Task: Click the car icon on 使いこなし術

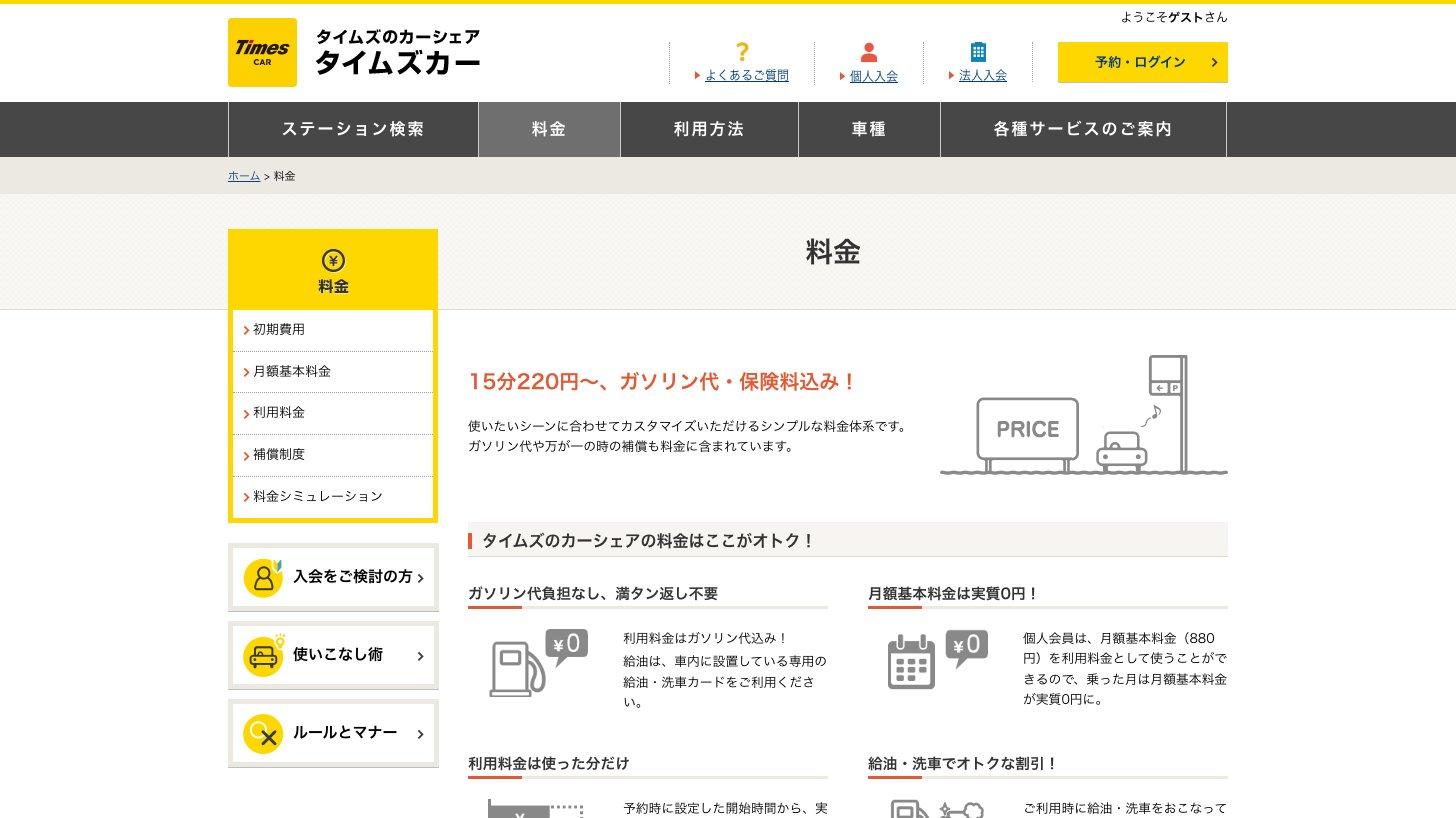Action: (x=263, y=656)
